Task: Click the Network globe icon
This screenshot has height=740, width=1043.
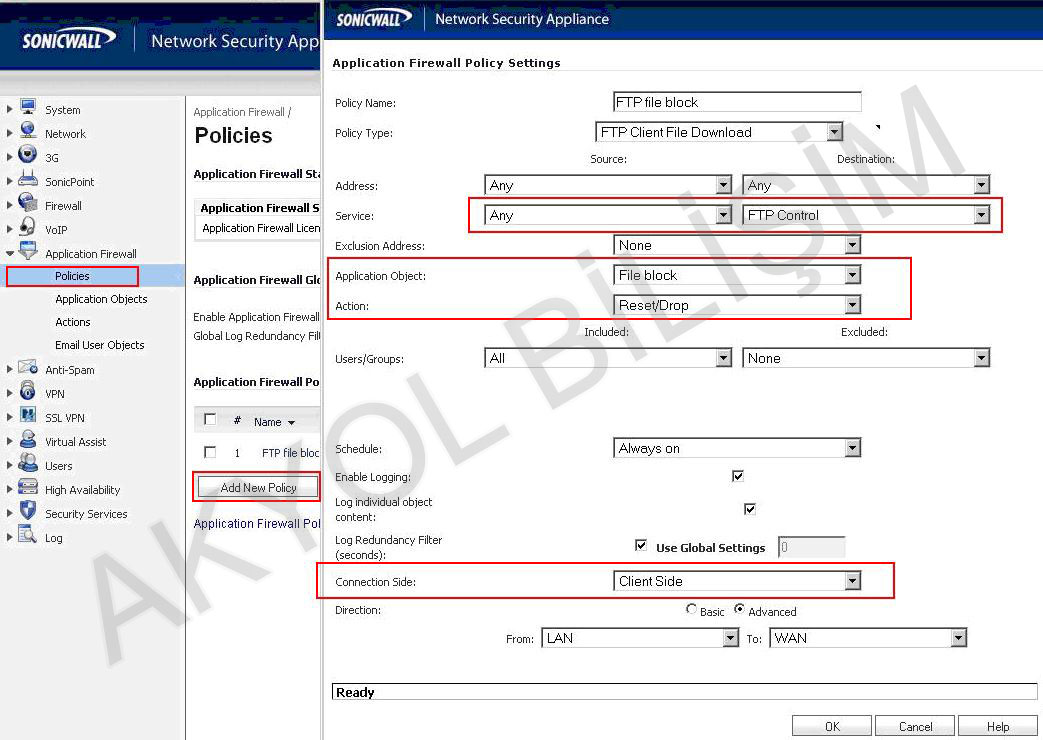Action: click(28, 133)
